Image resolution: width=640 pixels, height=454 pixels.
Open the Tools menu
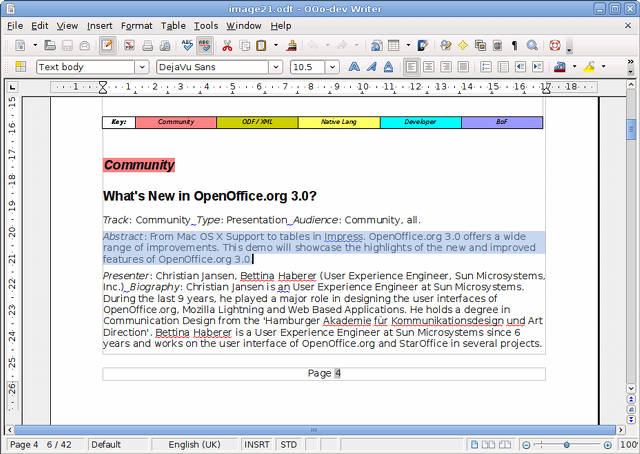point(206,25)
